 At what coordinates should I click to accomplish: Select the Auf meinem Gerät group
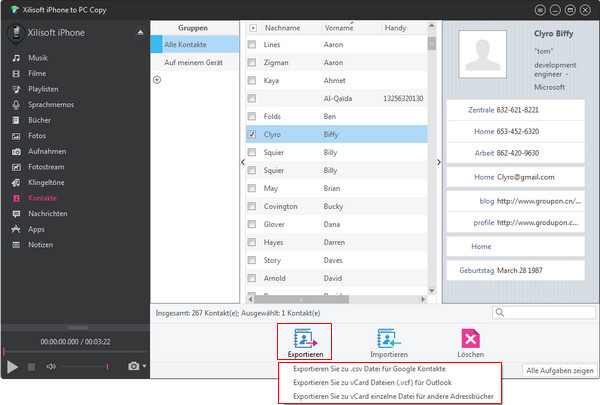(x=195, y=62)
